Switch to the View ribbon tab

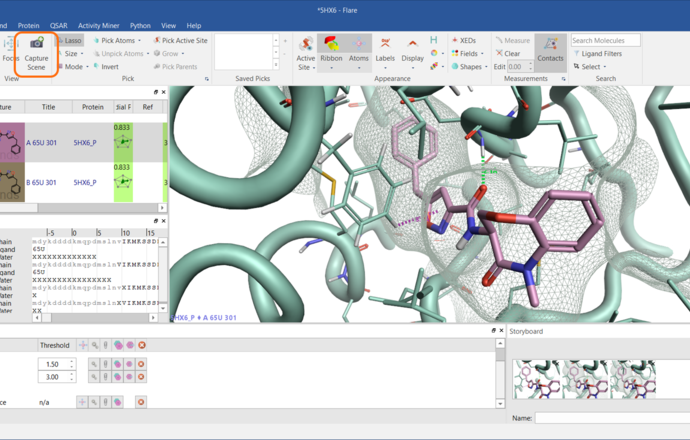click(x=168, y=26)
